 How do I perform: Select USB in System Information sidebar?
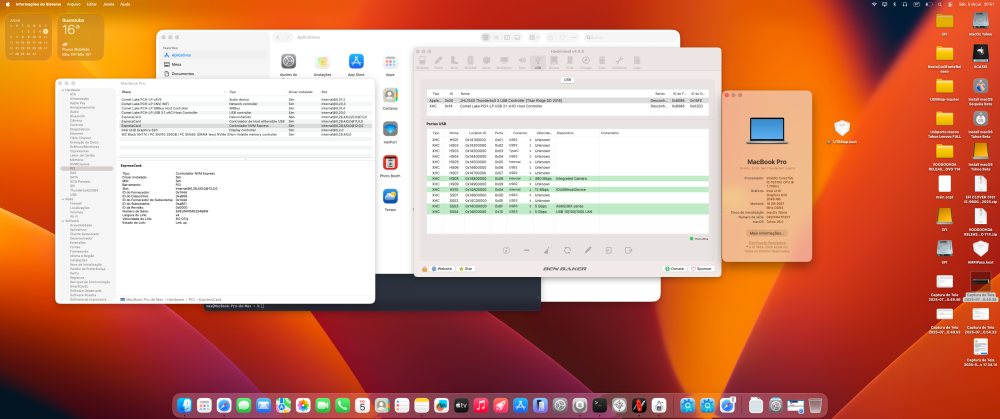73,195
